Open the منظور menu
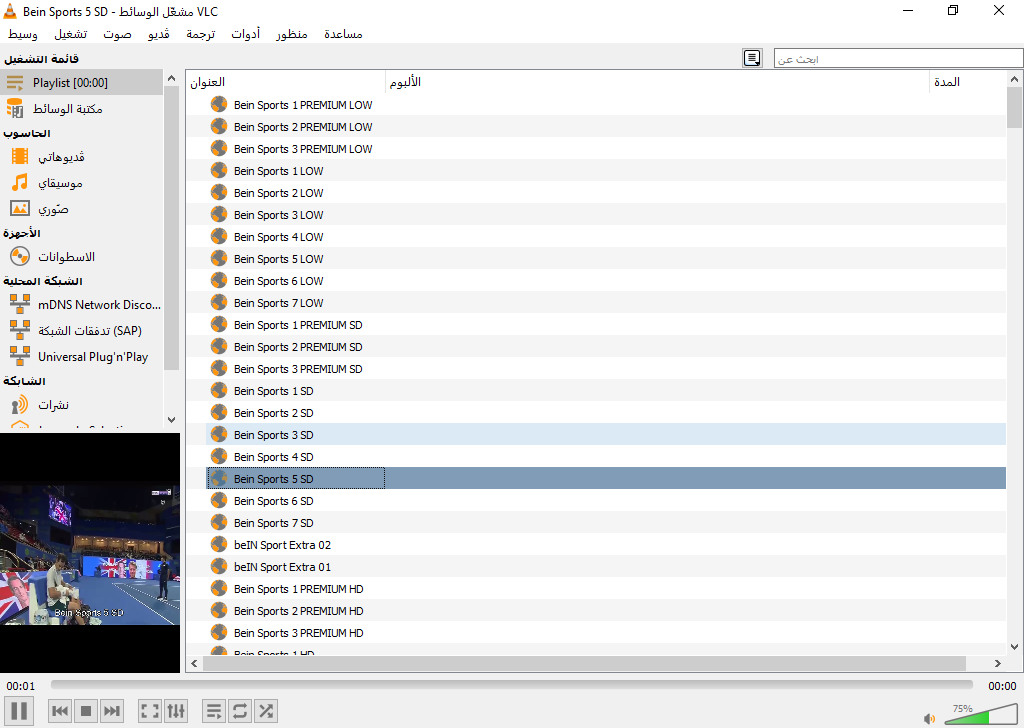The image size is (1024, 728). click(x=291, y=34)
